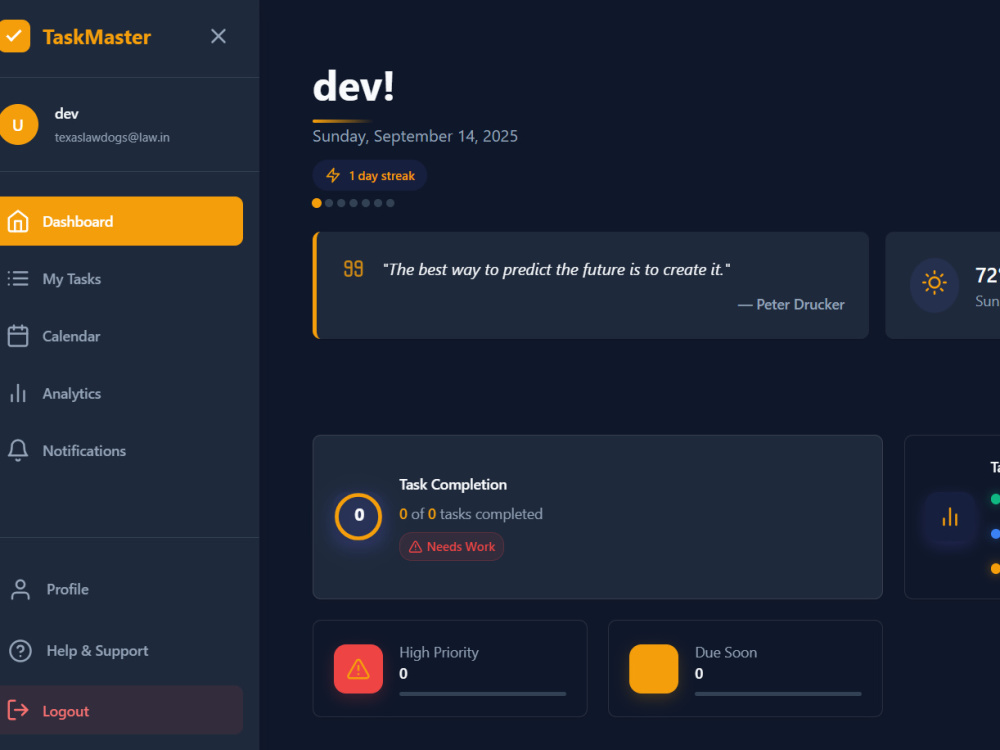Click the first orange streak dot
Image resolution: width=1000 pixels, height=750 pixels.
[316, 203]
